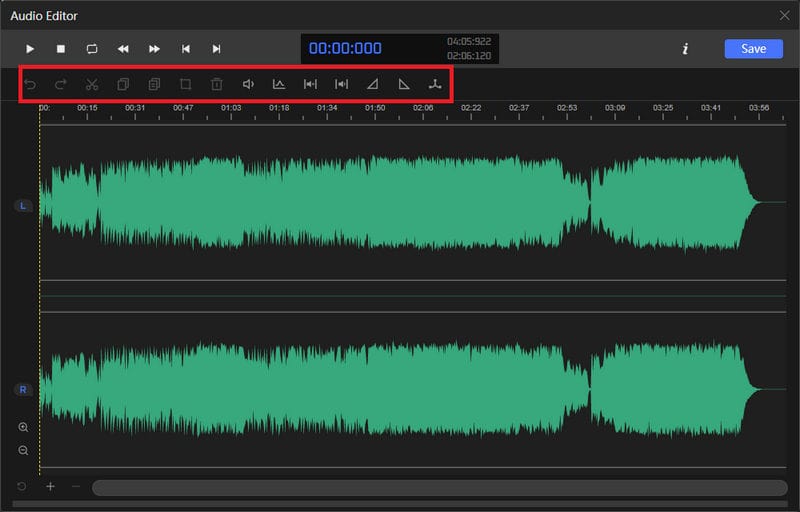Click the rewind button
Viewport: 800px width, 512px height.
[x=123, y=49]
